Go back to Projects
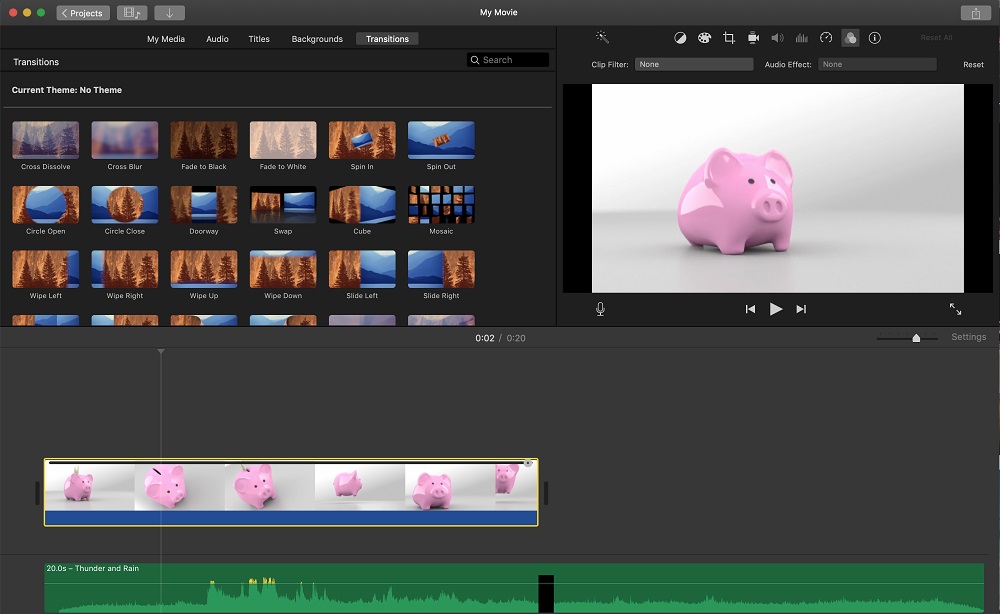Screen dimensions: 1000x614 82,12
